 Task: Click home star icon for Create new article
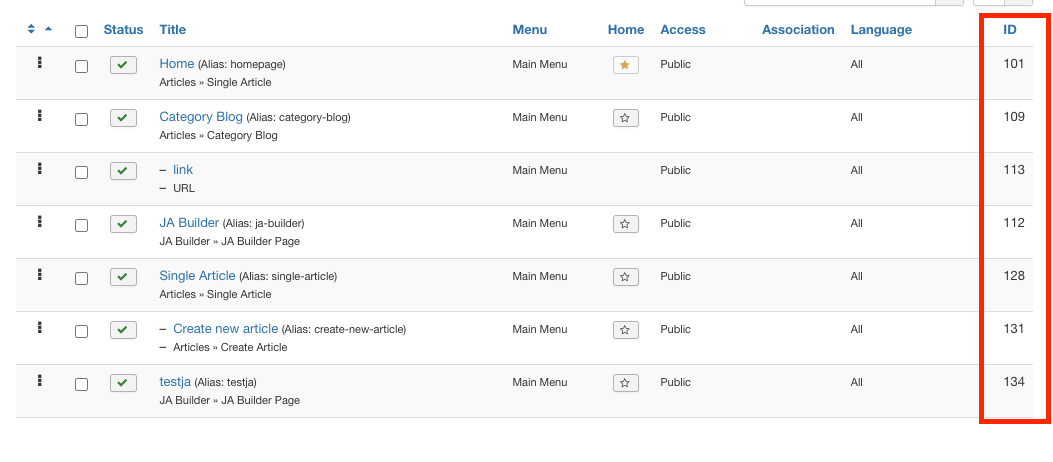(x=625, y=330)
